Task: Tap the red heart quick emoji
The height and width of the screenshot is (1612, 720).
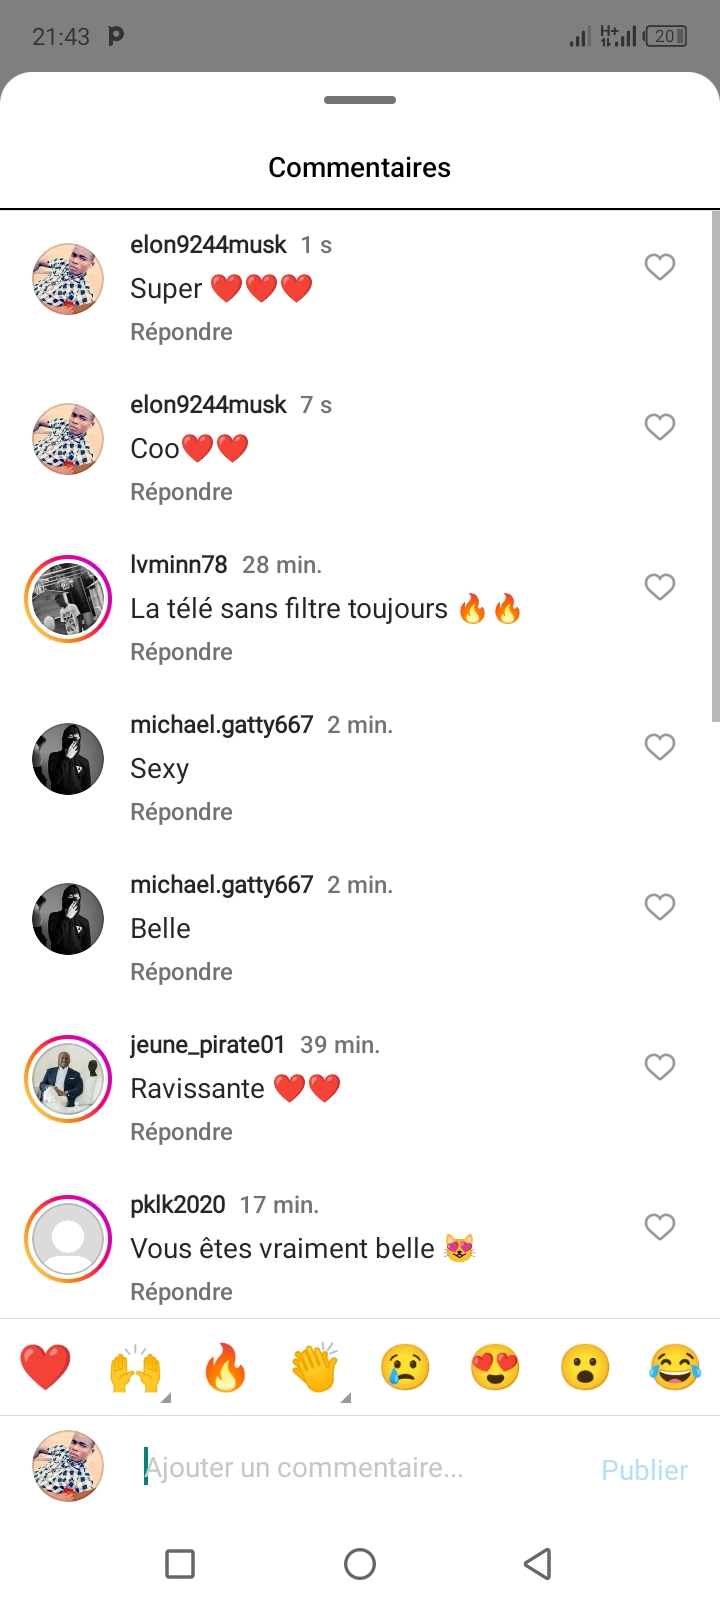Action: pos(45,1367)
